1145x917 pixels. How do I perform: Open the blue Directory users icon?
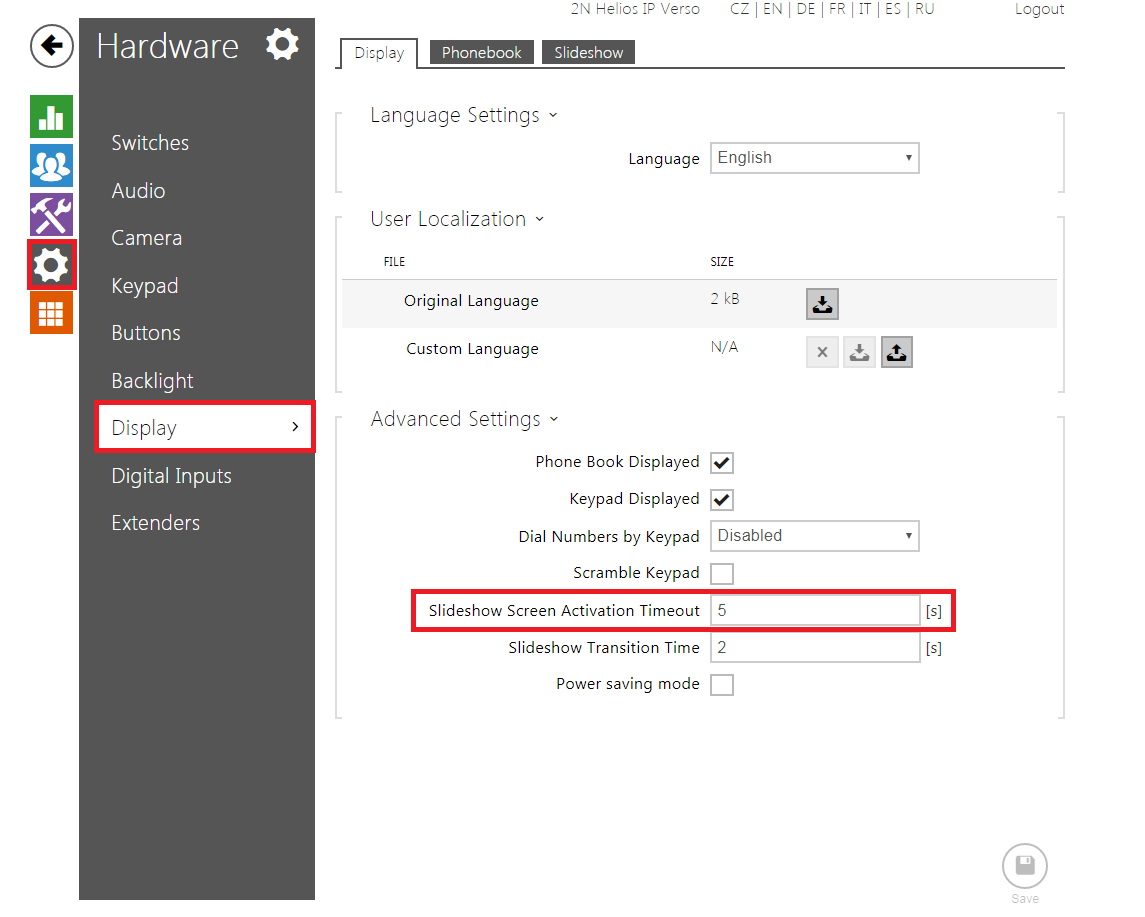[51, 166]
